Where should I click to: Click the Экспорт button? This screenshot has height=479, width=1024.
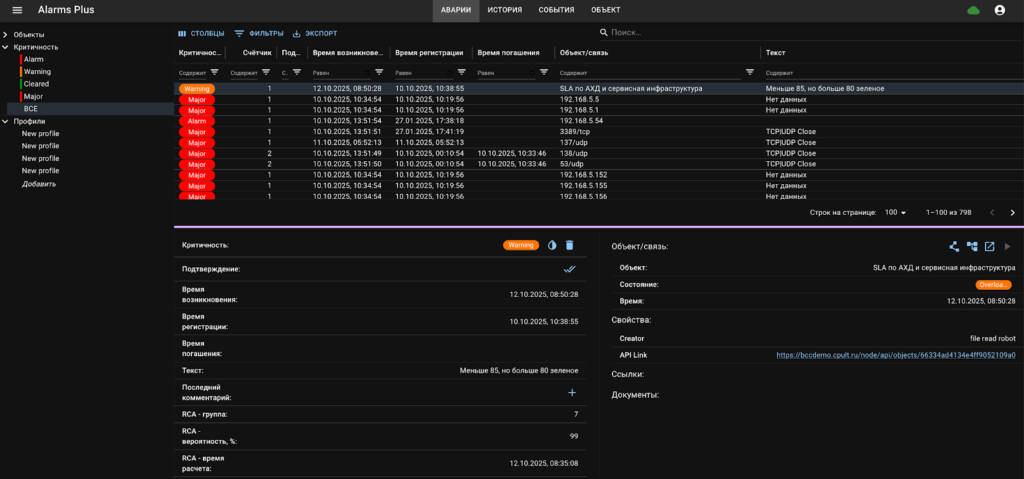point(315,33)
